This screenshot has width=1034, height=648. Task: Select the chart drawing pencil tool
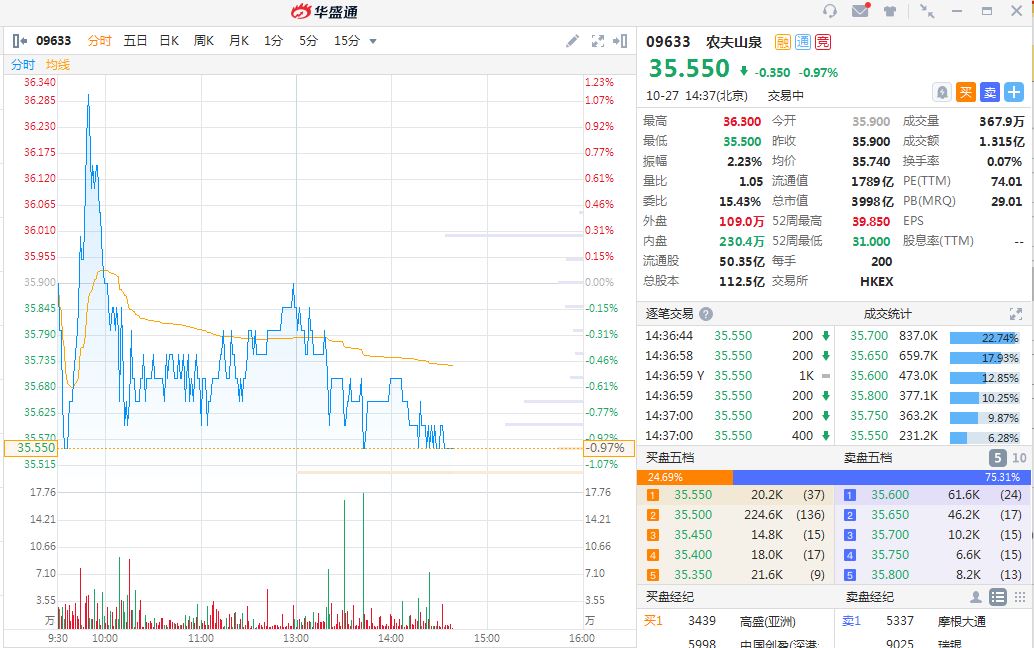click(572, 41)
